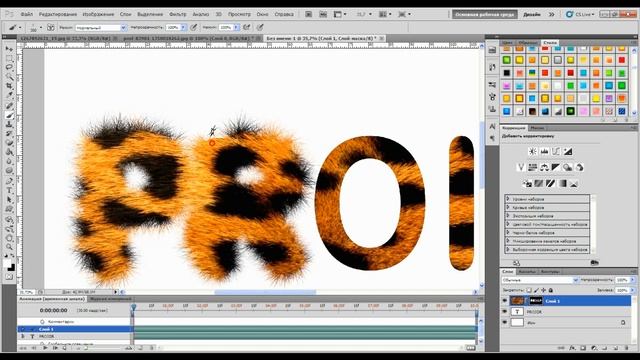Image resolution: width=640 pixels, height=360 pixels.
Task: Add a Color Balance adjustment
Action: pyautogui.click(x=544, y=167)
